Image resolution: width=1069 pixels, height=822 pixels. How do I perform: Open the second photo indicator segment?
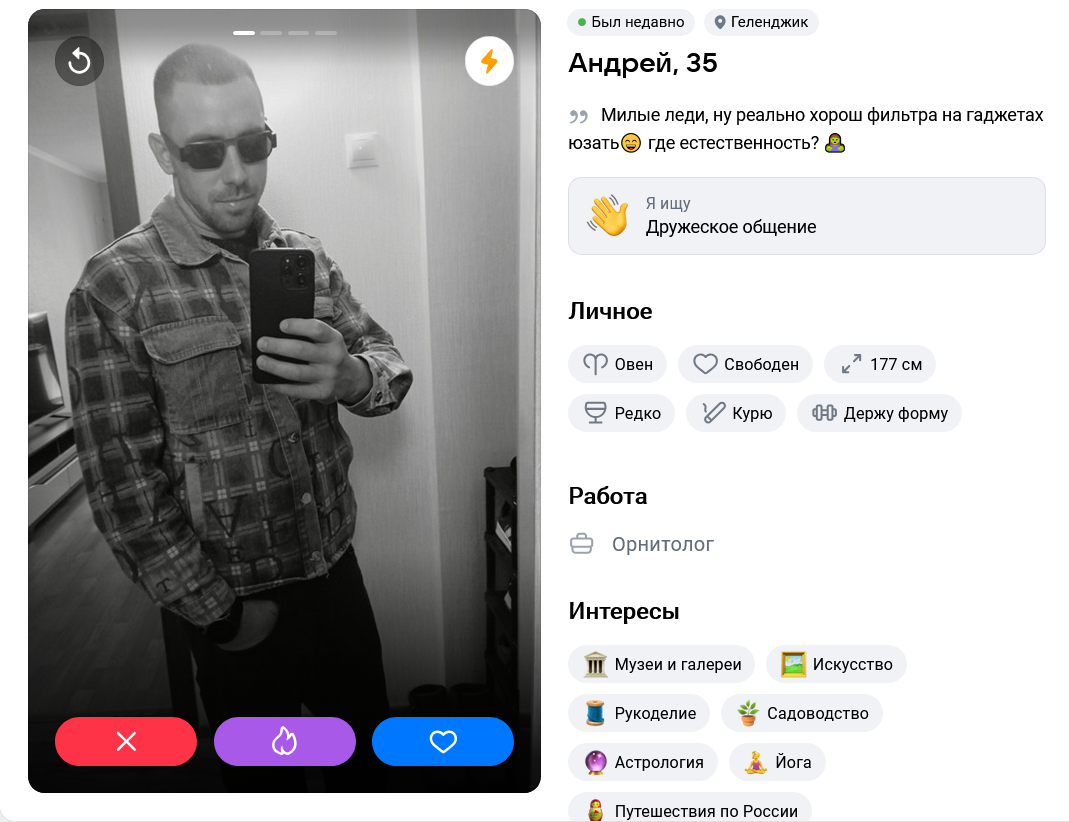(x=271, y=33)
